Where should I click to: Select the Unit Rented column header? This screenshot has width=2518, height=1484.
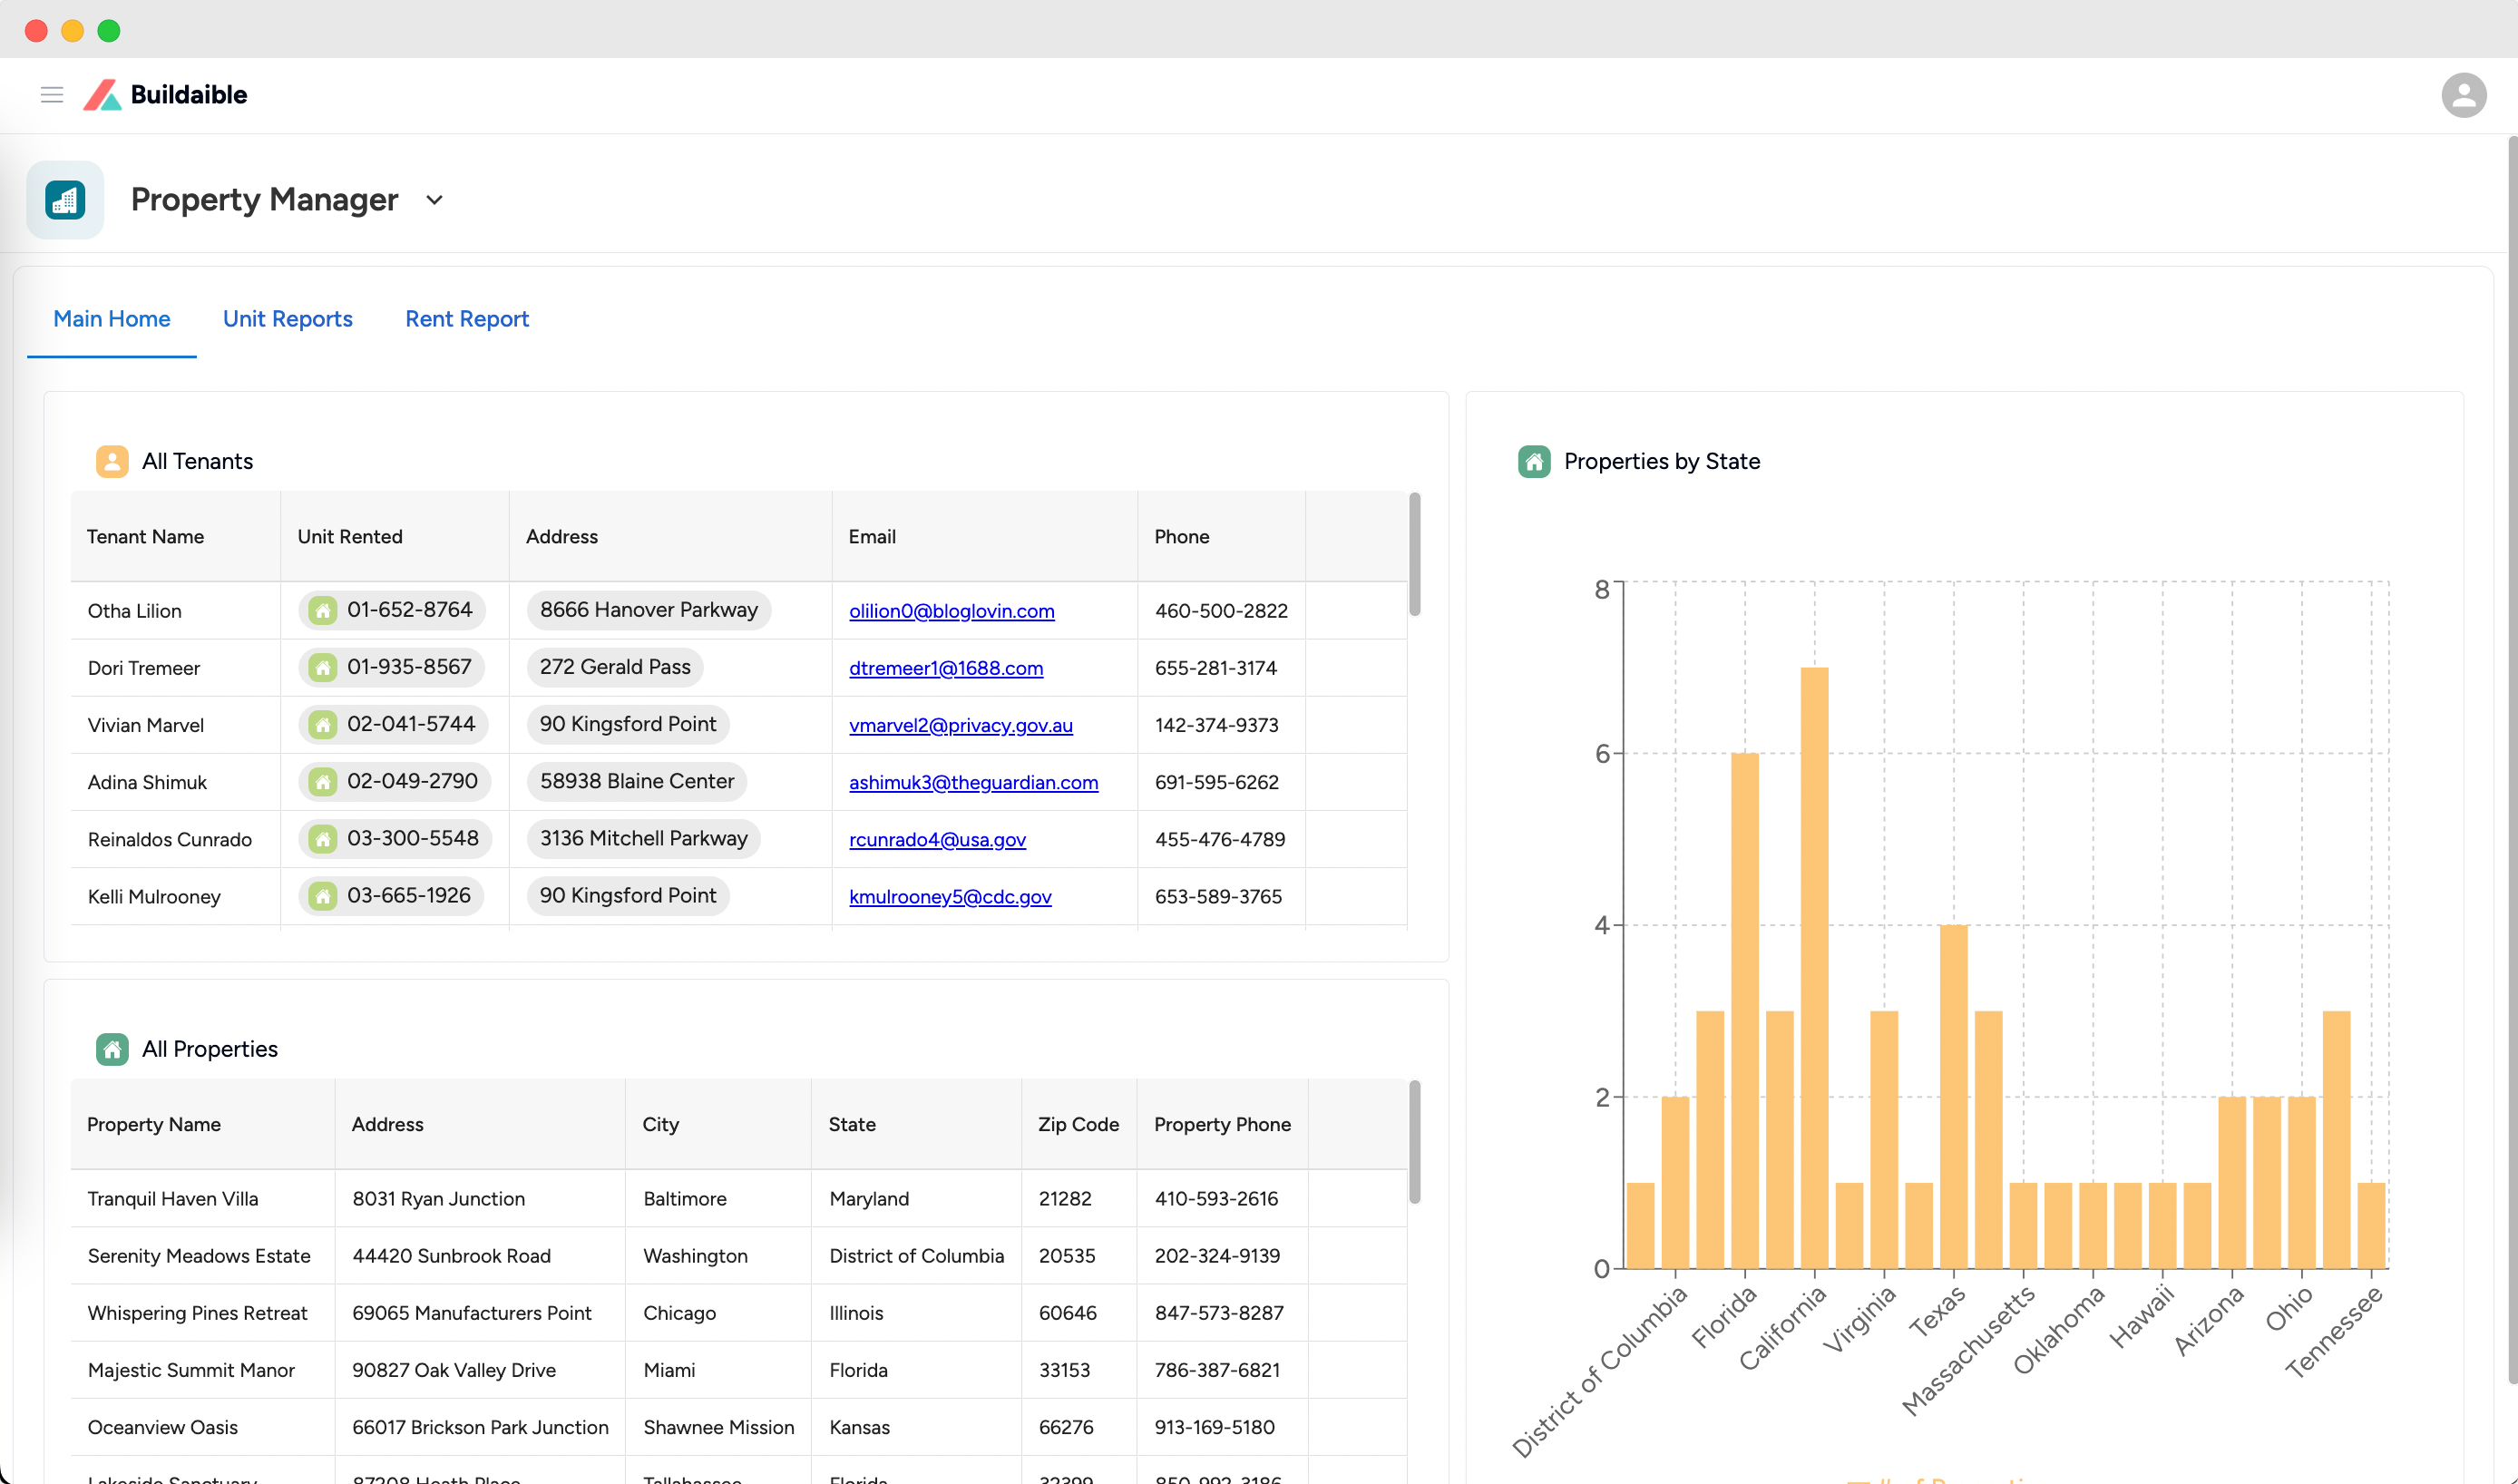[395, 536]
